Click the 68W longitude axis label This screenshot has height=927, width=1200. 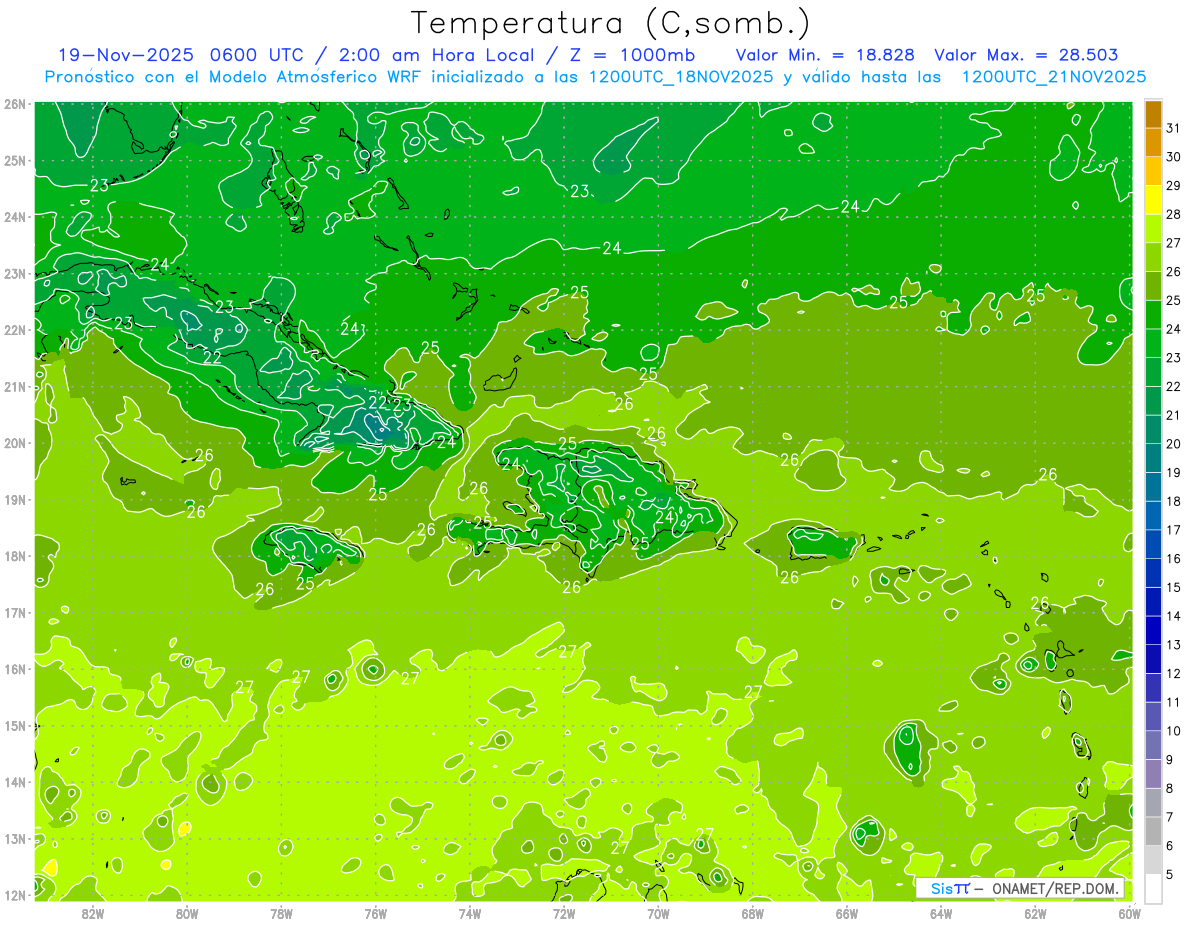[x=752, y=913]
